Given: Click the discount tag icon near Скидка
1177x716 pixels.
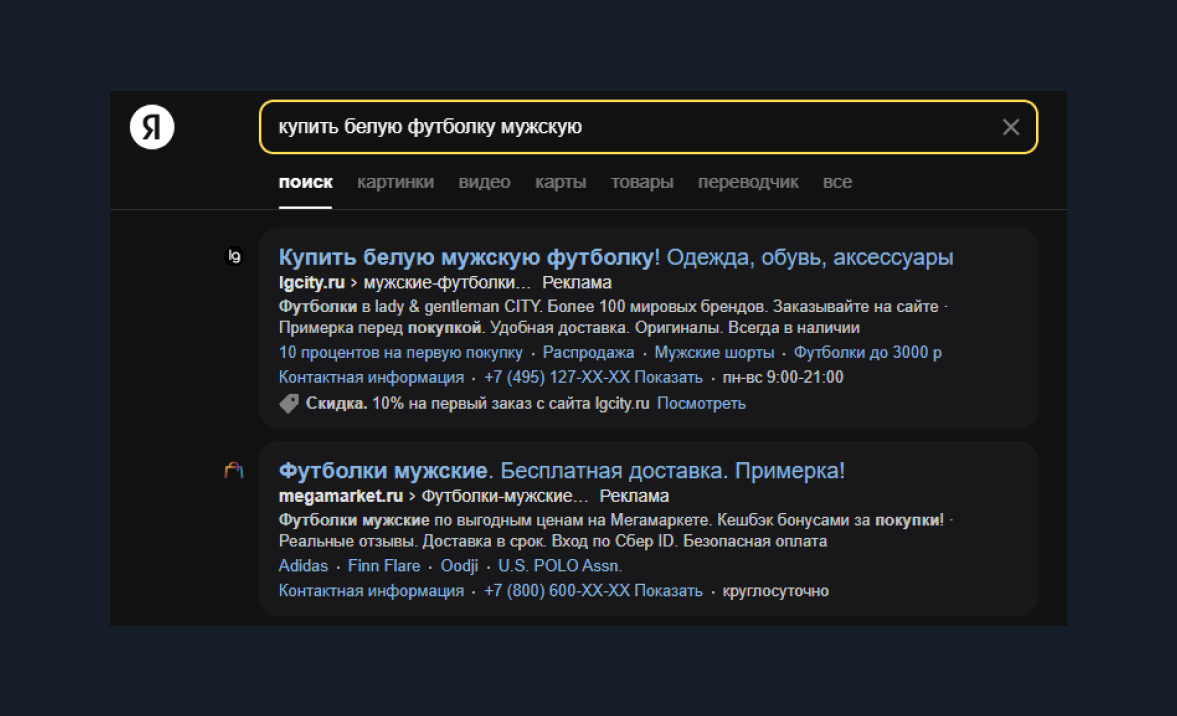Looking at the screenshot, I should (x=288, y=404).
